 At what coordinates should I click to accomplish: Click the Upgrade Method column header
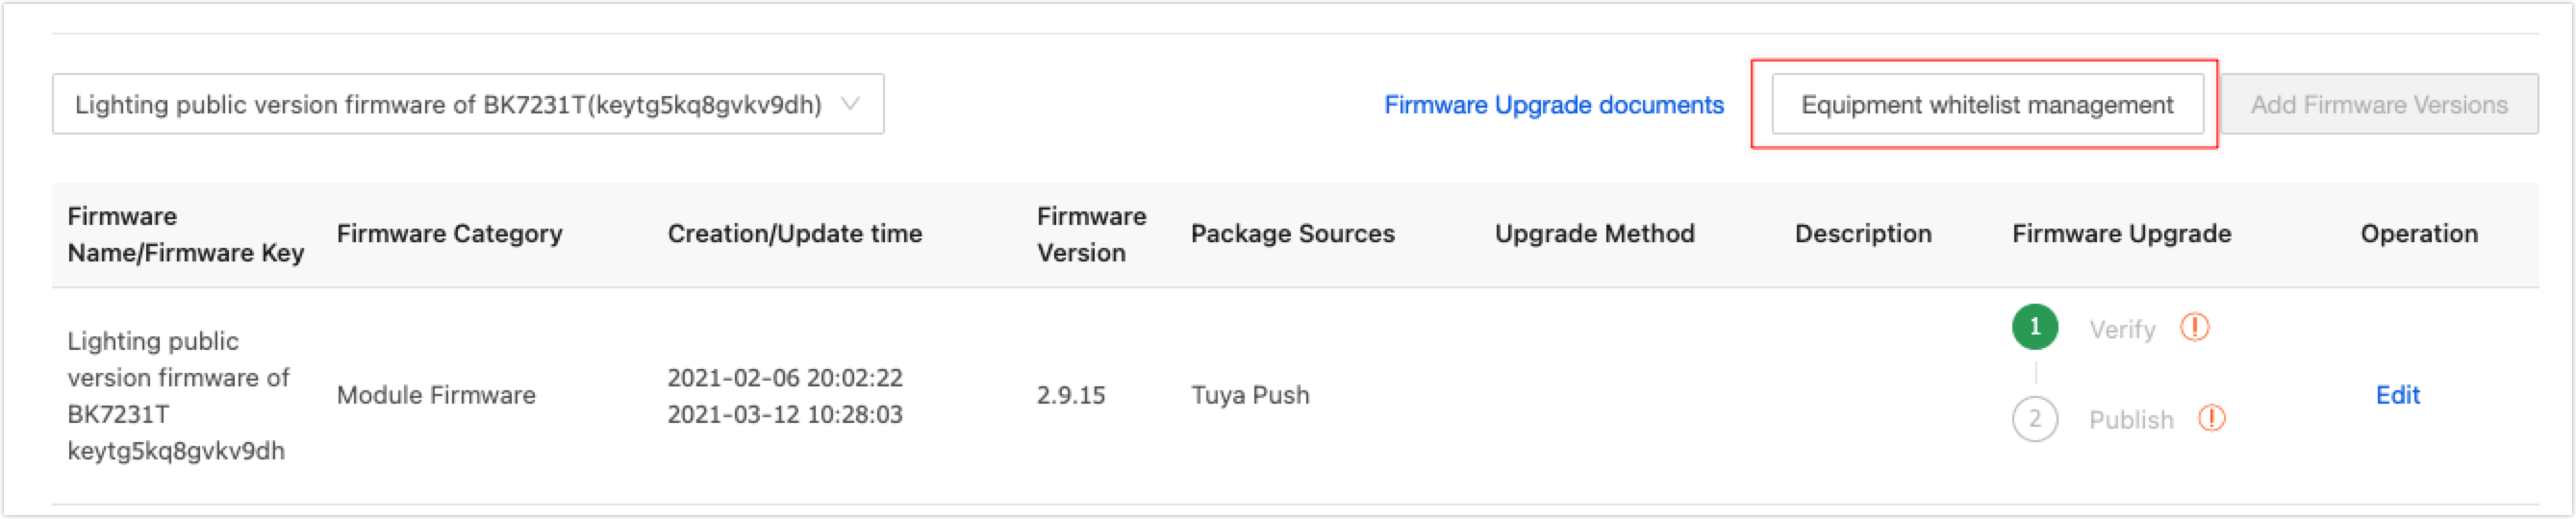pos(1594,234)
